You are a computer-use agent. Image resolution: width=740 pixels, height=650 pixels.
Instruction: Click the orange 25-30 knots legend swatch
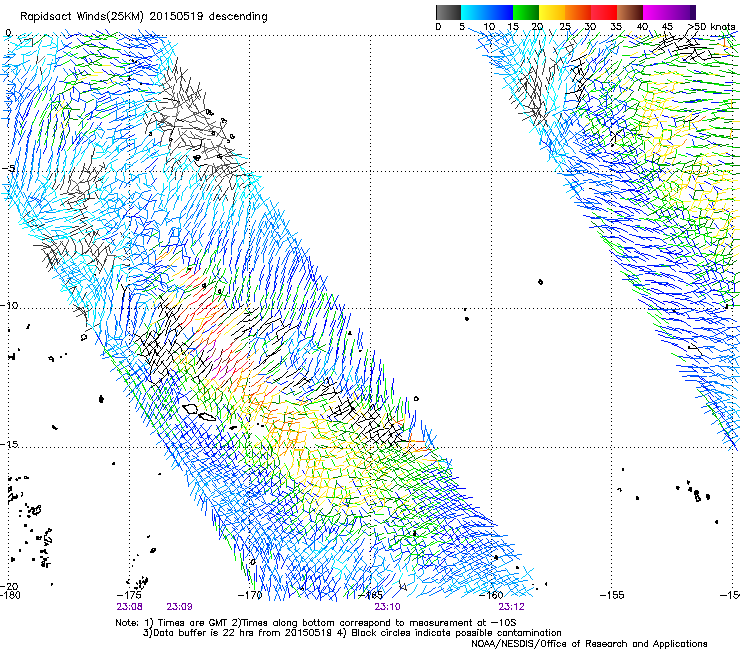(578, 12)
